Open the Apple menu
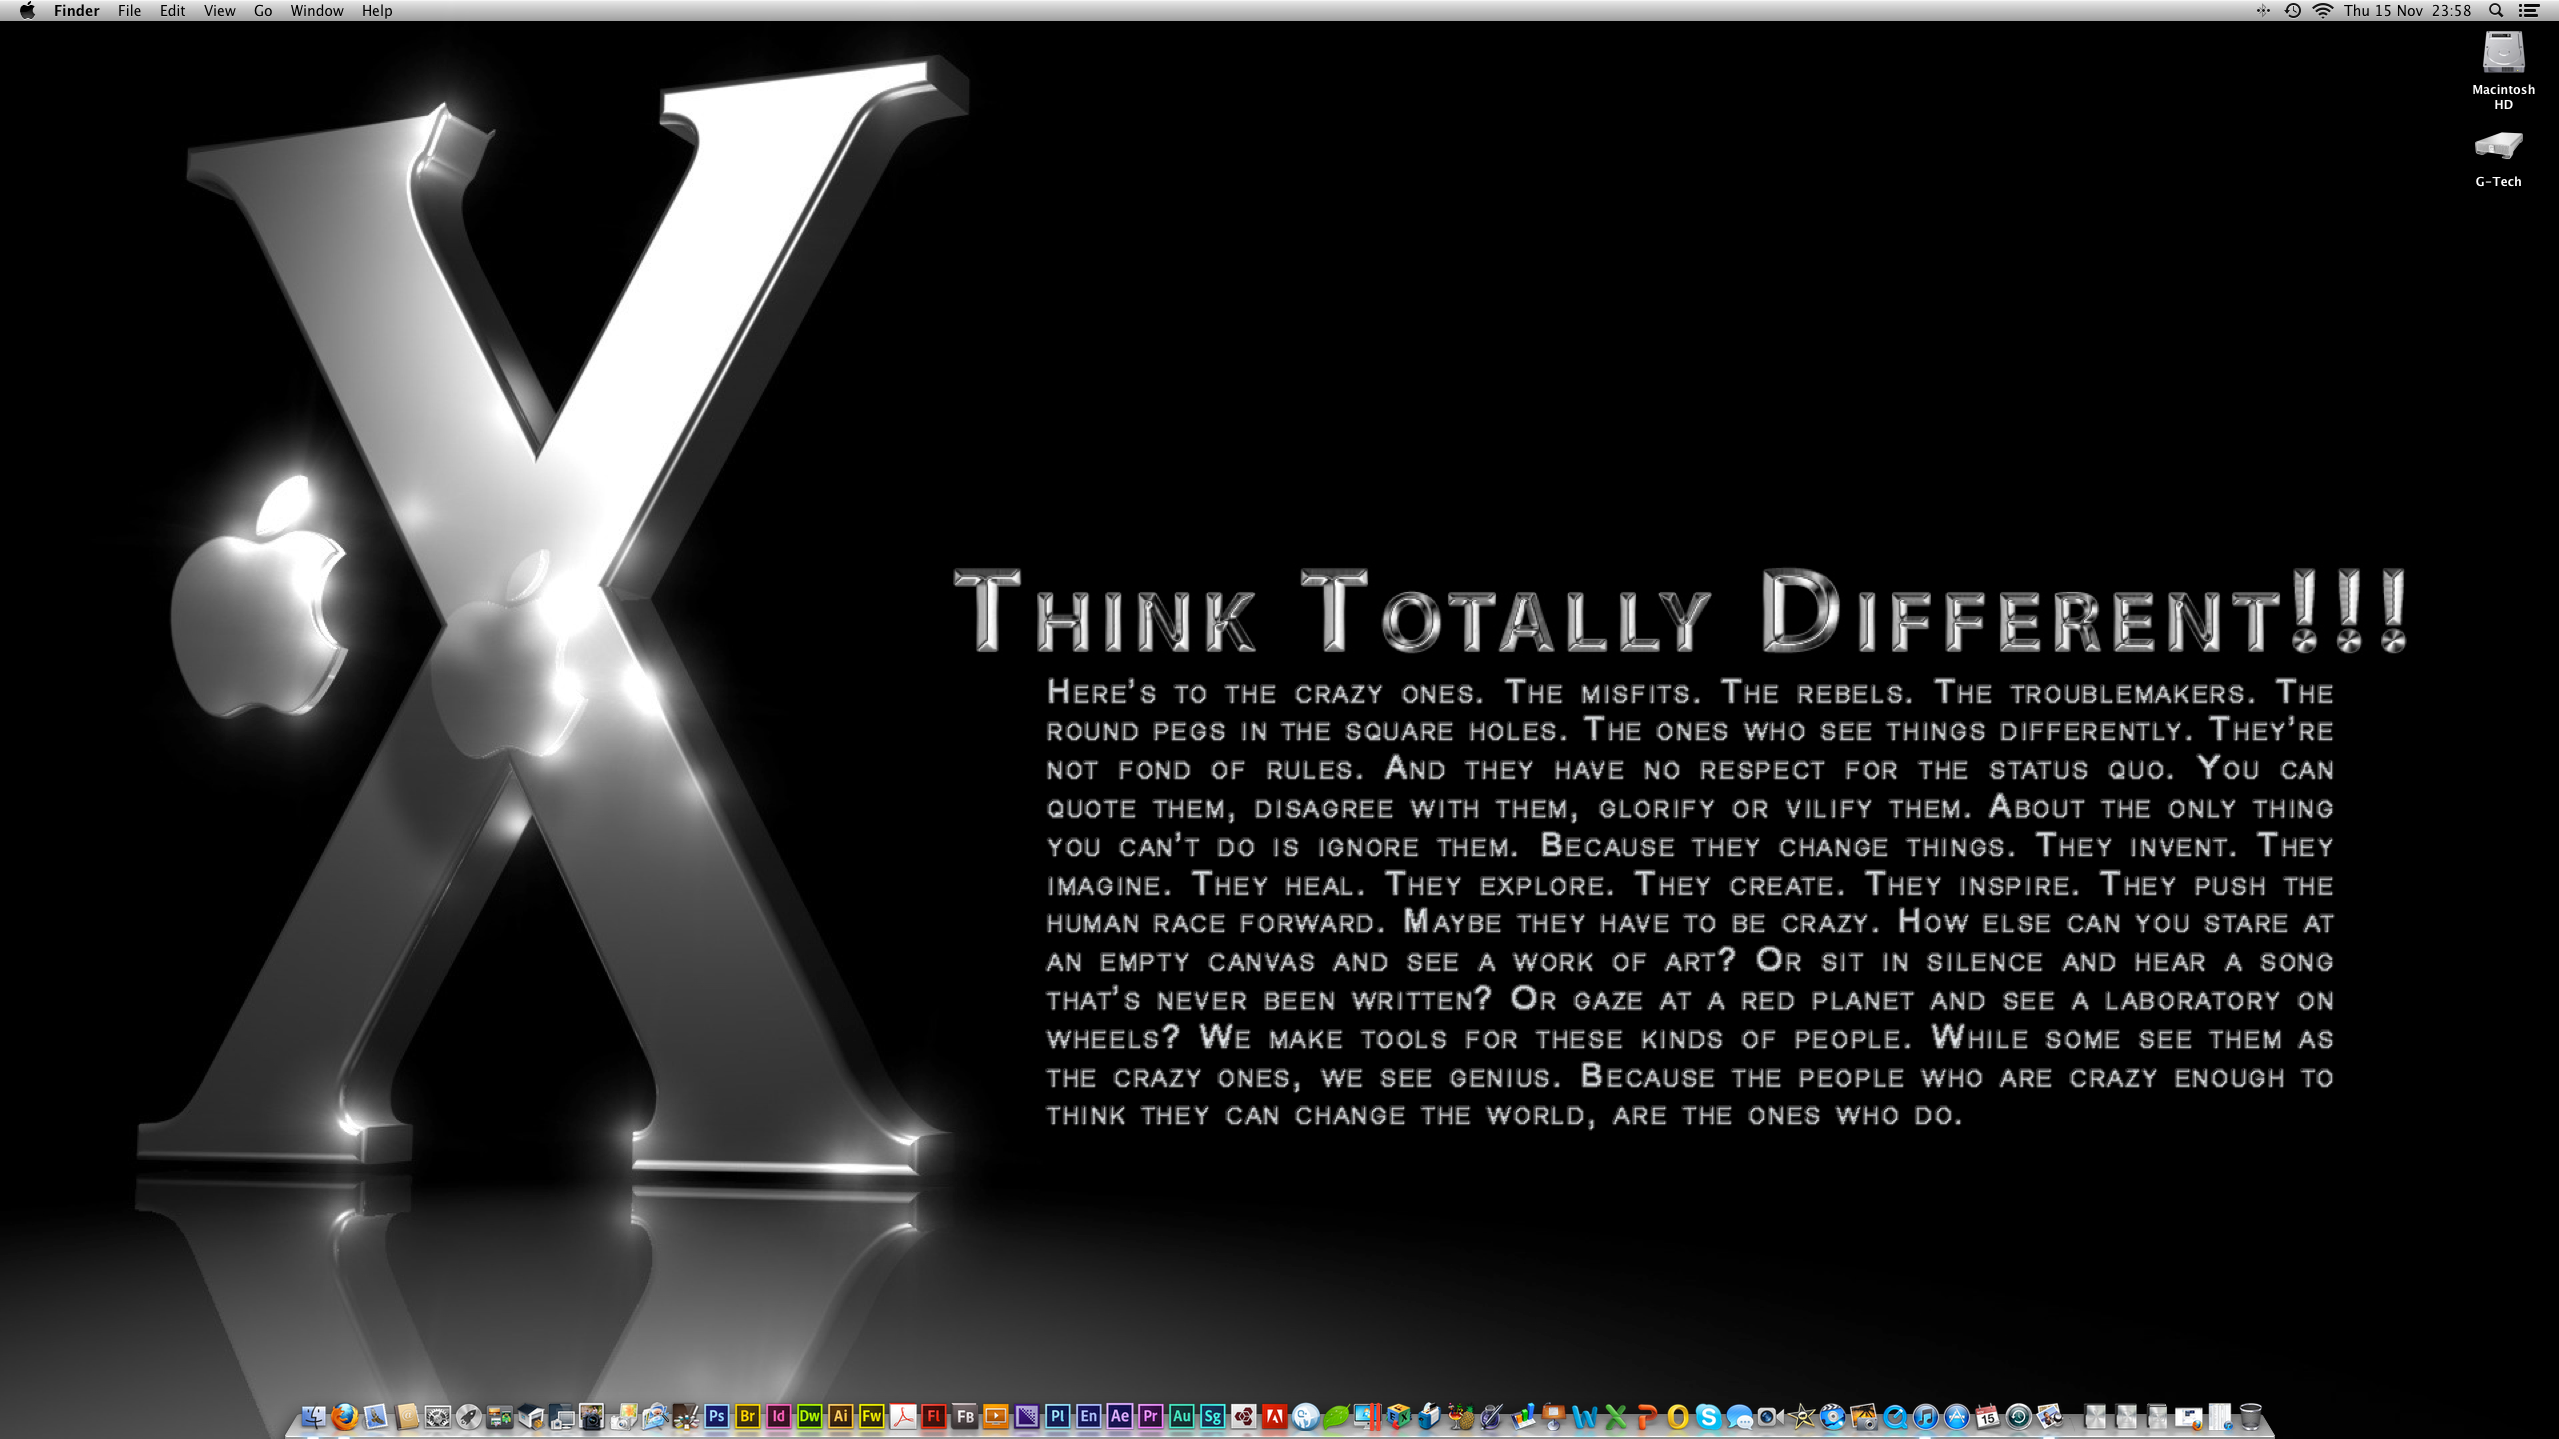The width and height of the screenshot is (2559, 1439). [27, 10]
